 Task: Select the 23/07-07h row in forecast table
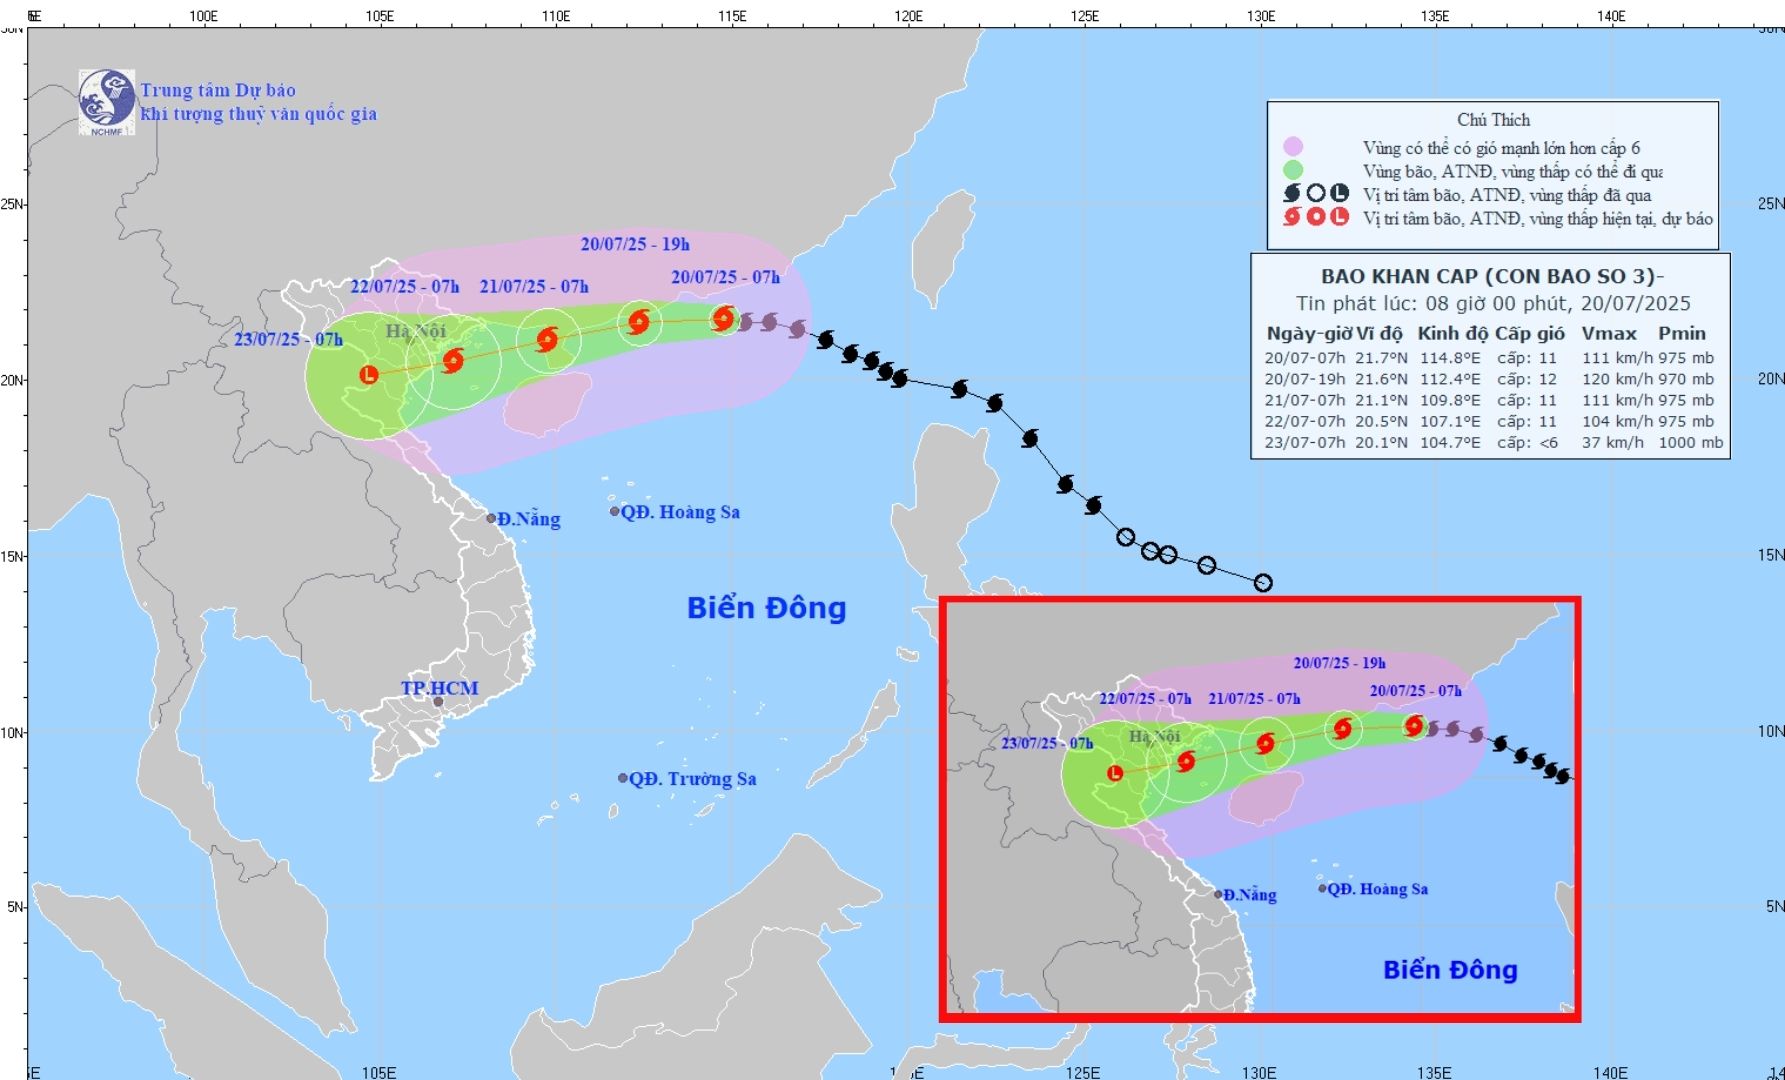pyautogui.click(x=1490, y=442)
